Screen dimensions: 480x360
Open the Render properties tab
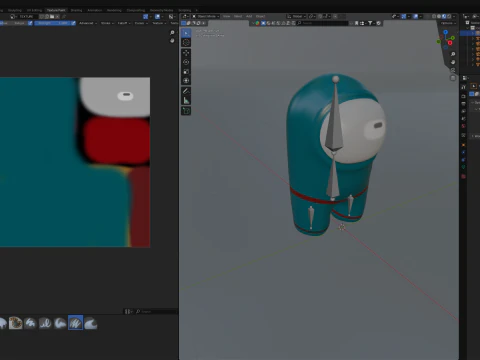point(463,96)
